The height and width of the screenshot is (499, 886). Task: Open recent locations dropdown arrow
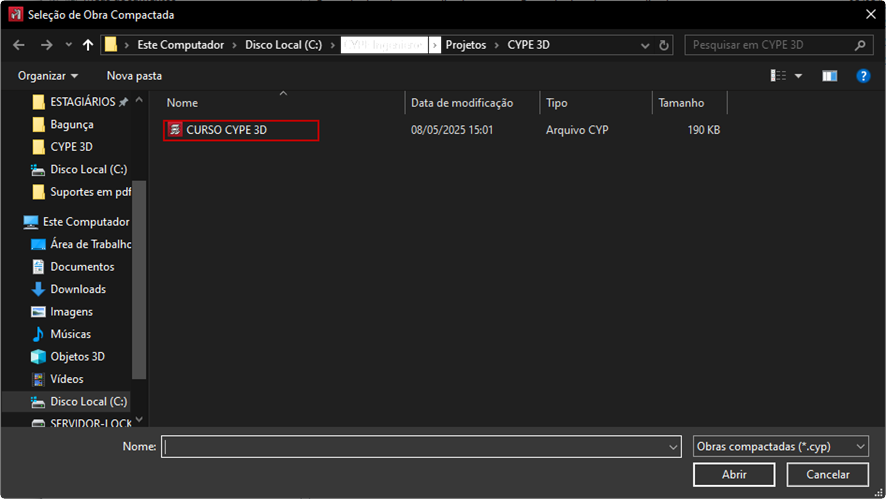click(68, 45)
